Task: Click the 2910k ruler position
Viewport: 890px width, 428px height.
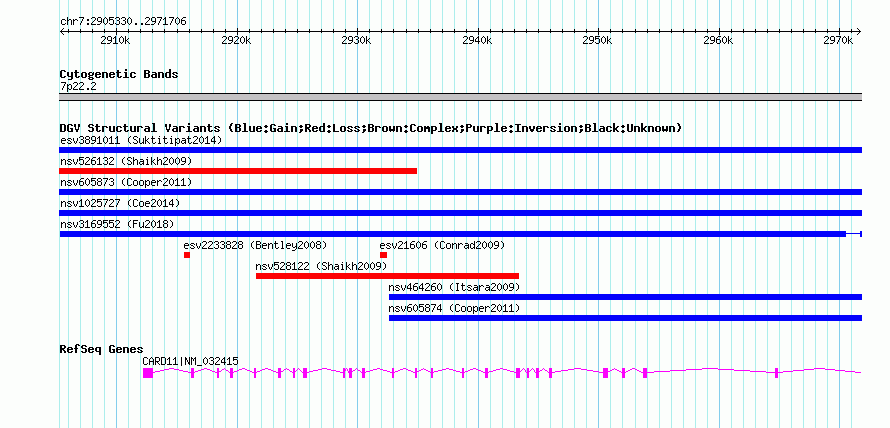Action: pyautogui.click(x=115, y=40)
